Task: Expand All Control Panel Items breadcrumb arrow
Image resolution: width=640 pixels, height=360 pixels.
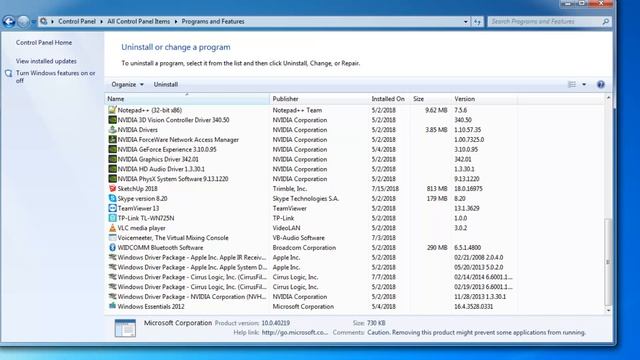Action: coord(176,22)
